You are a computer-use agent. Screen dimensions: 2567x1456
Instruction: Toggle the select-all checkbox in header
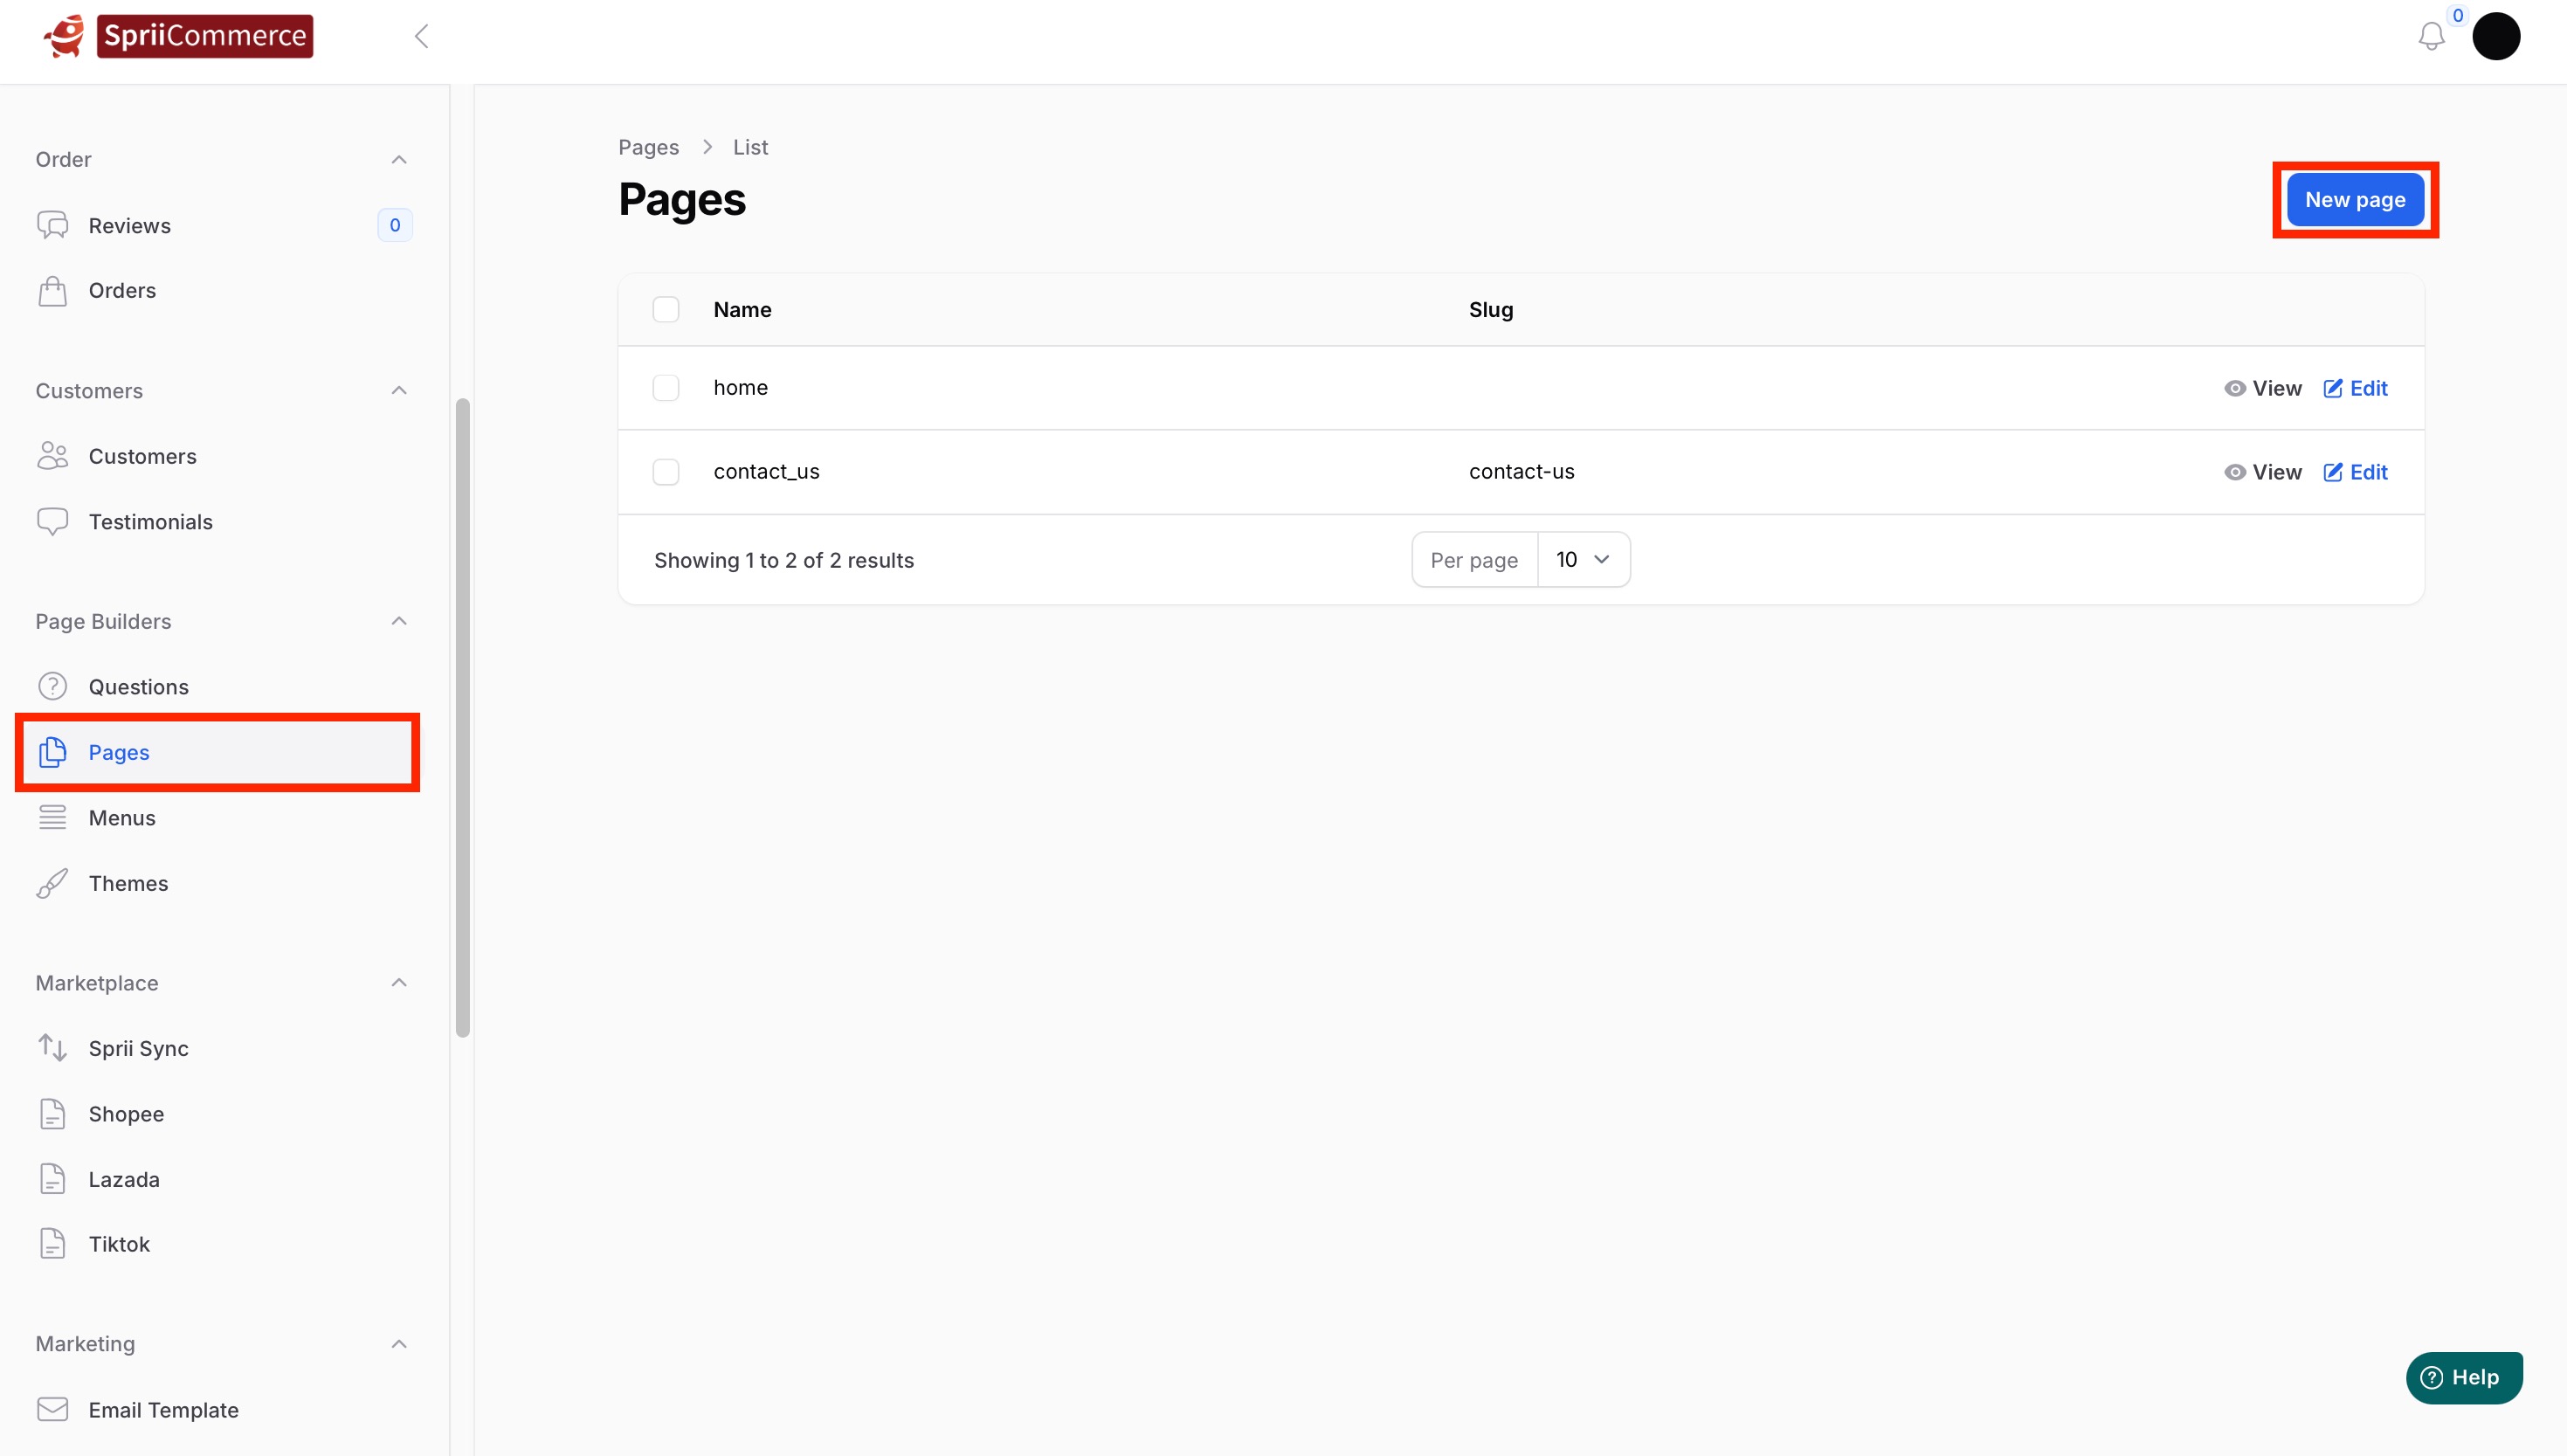(666, 310)
